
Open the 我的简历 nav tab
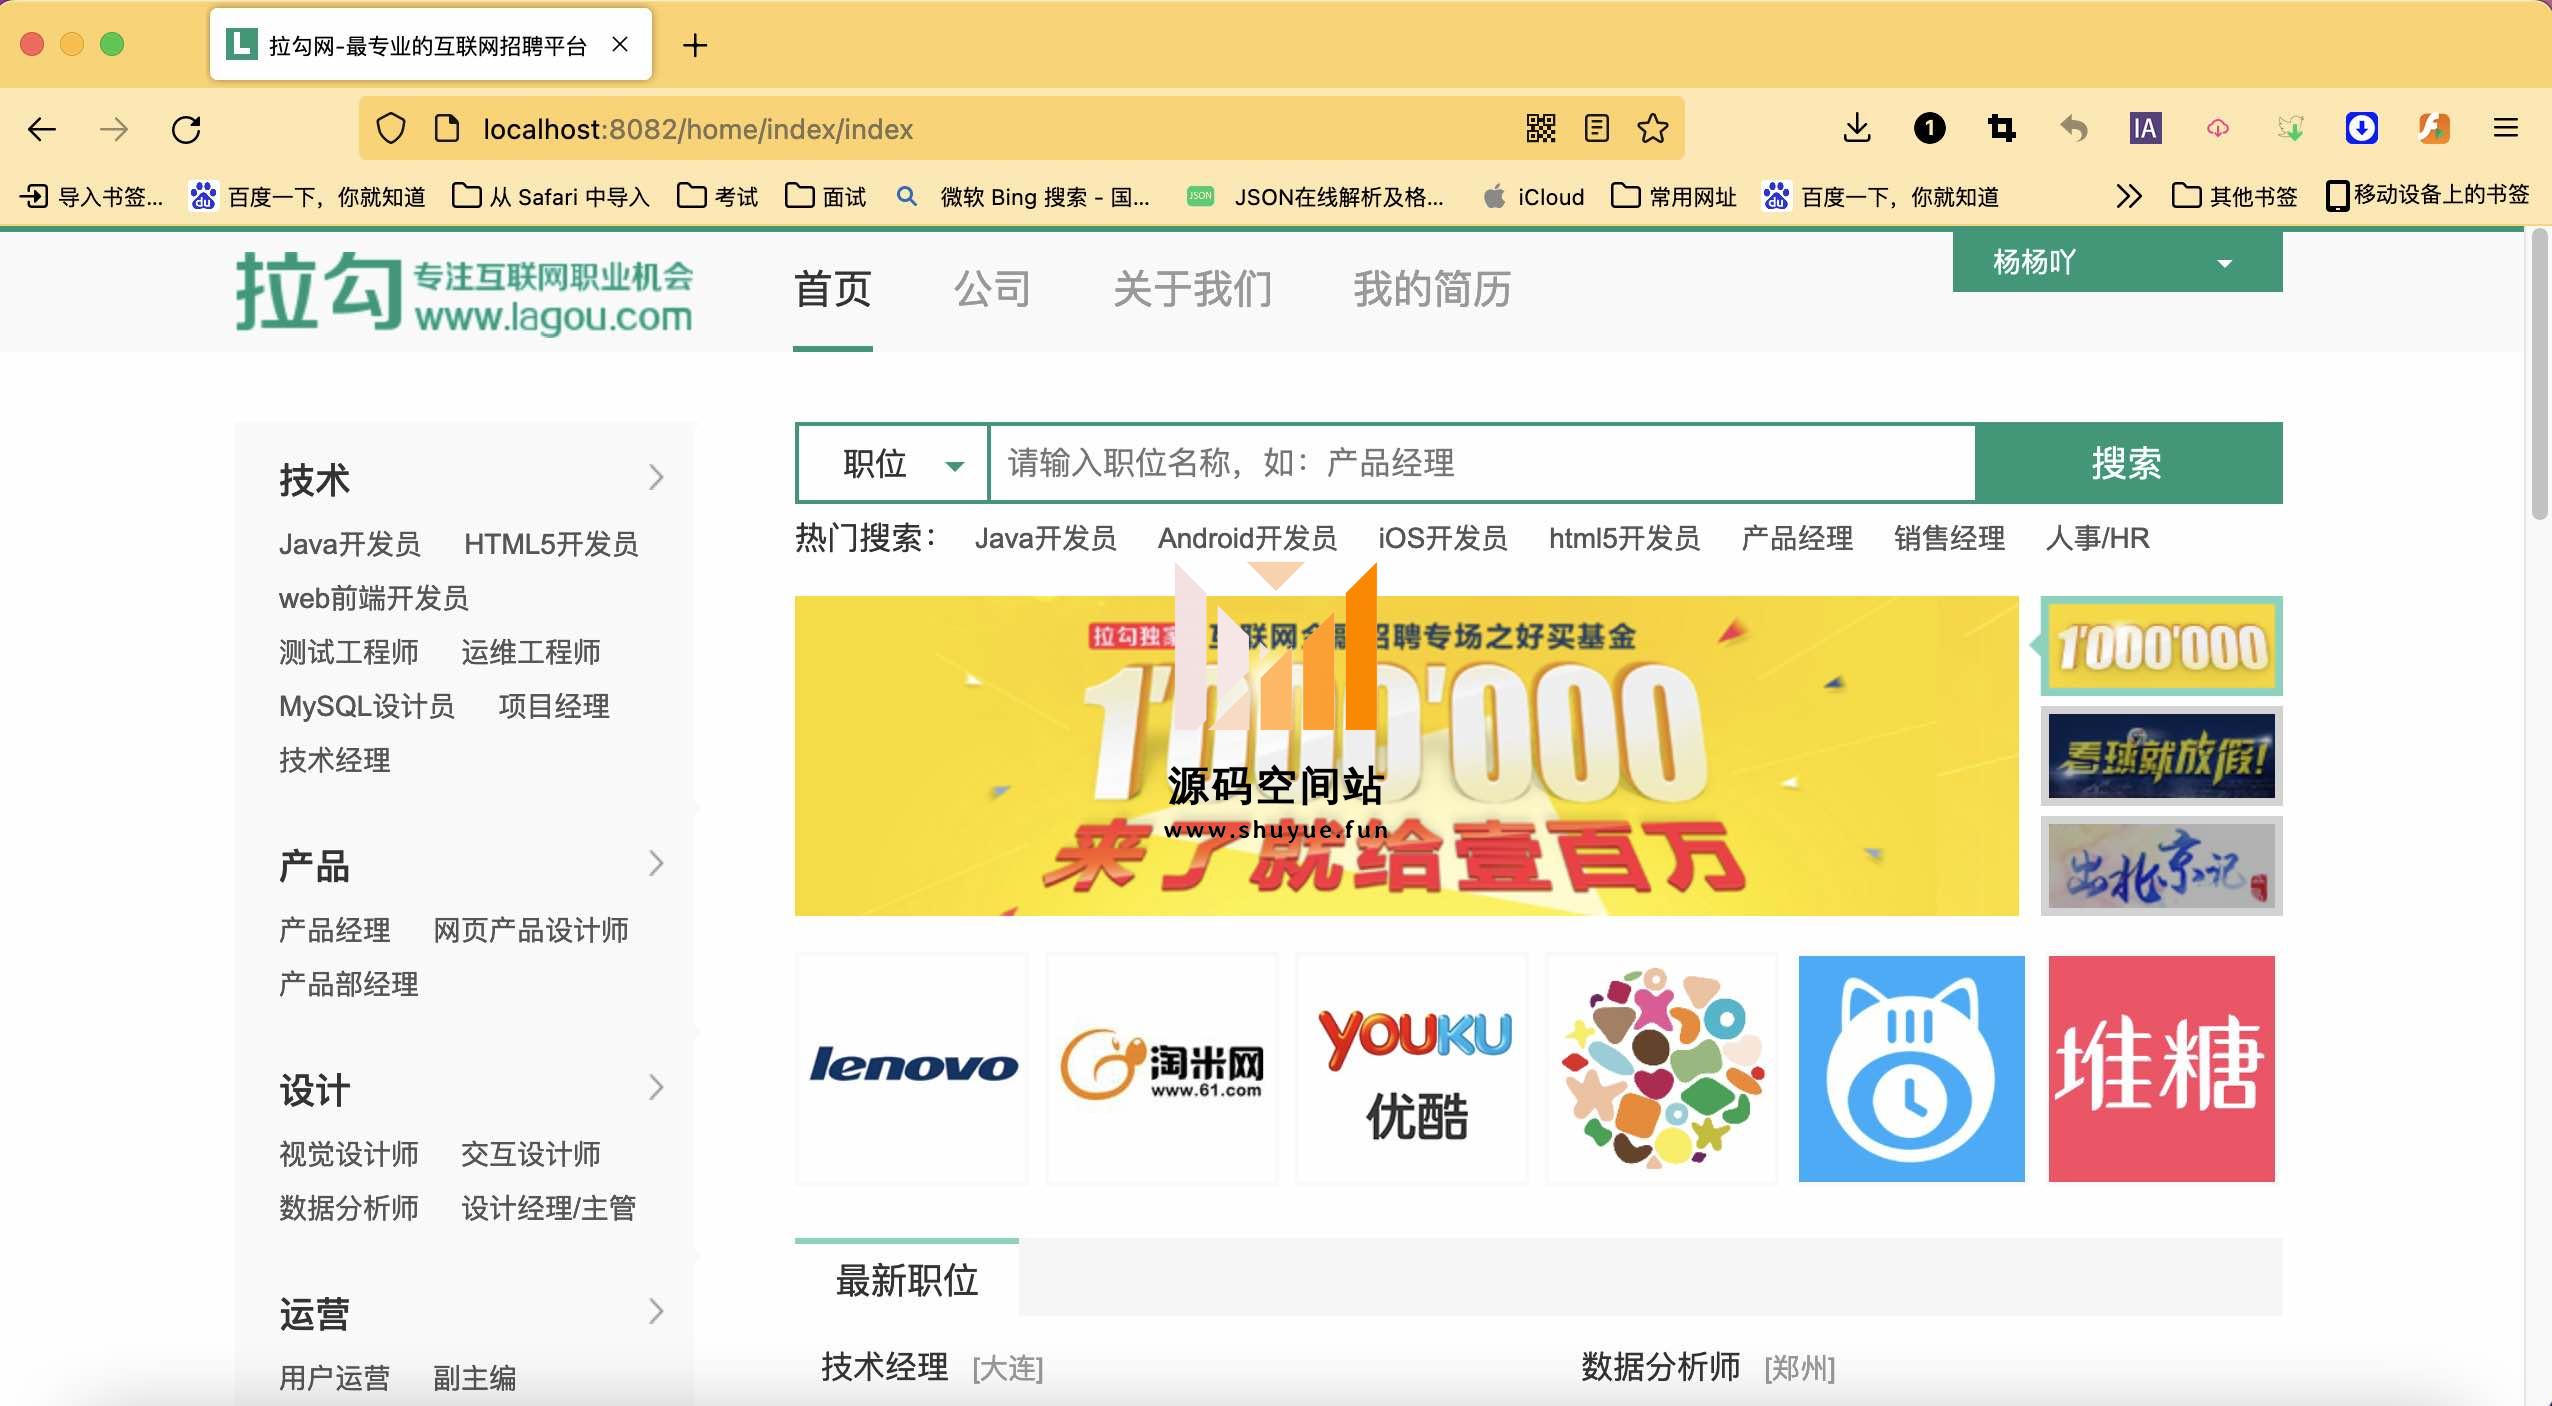1433,289
